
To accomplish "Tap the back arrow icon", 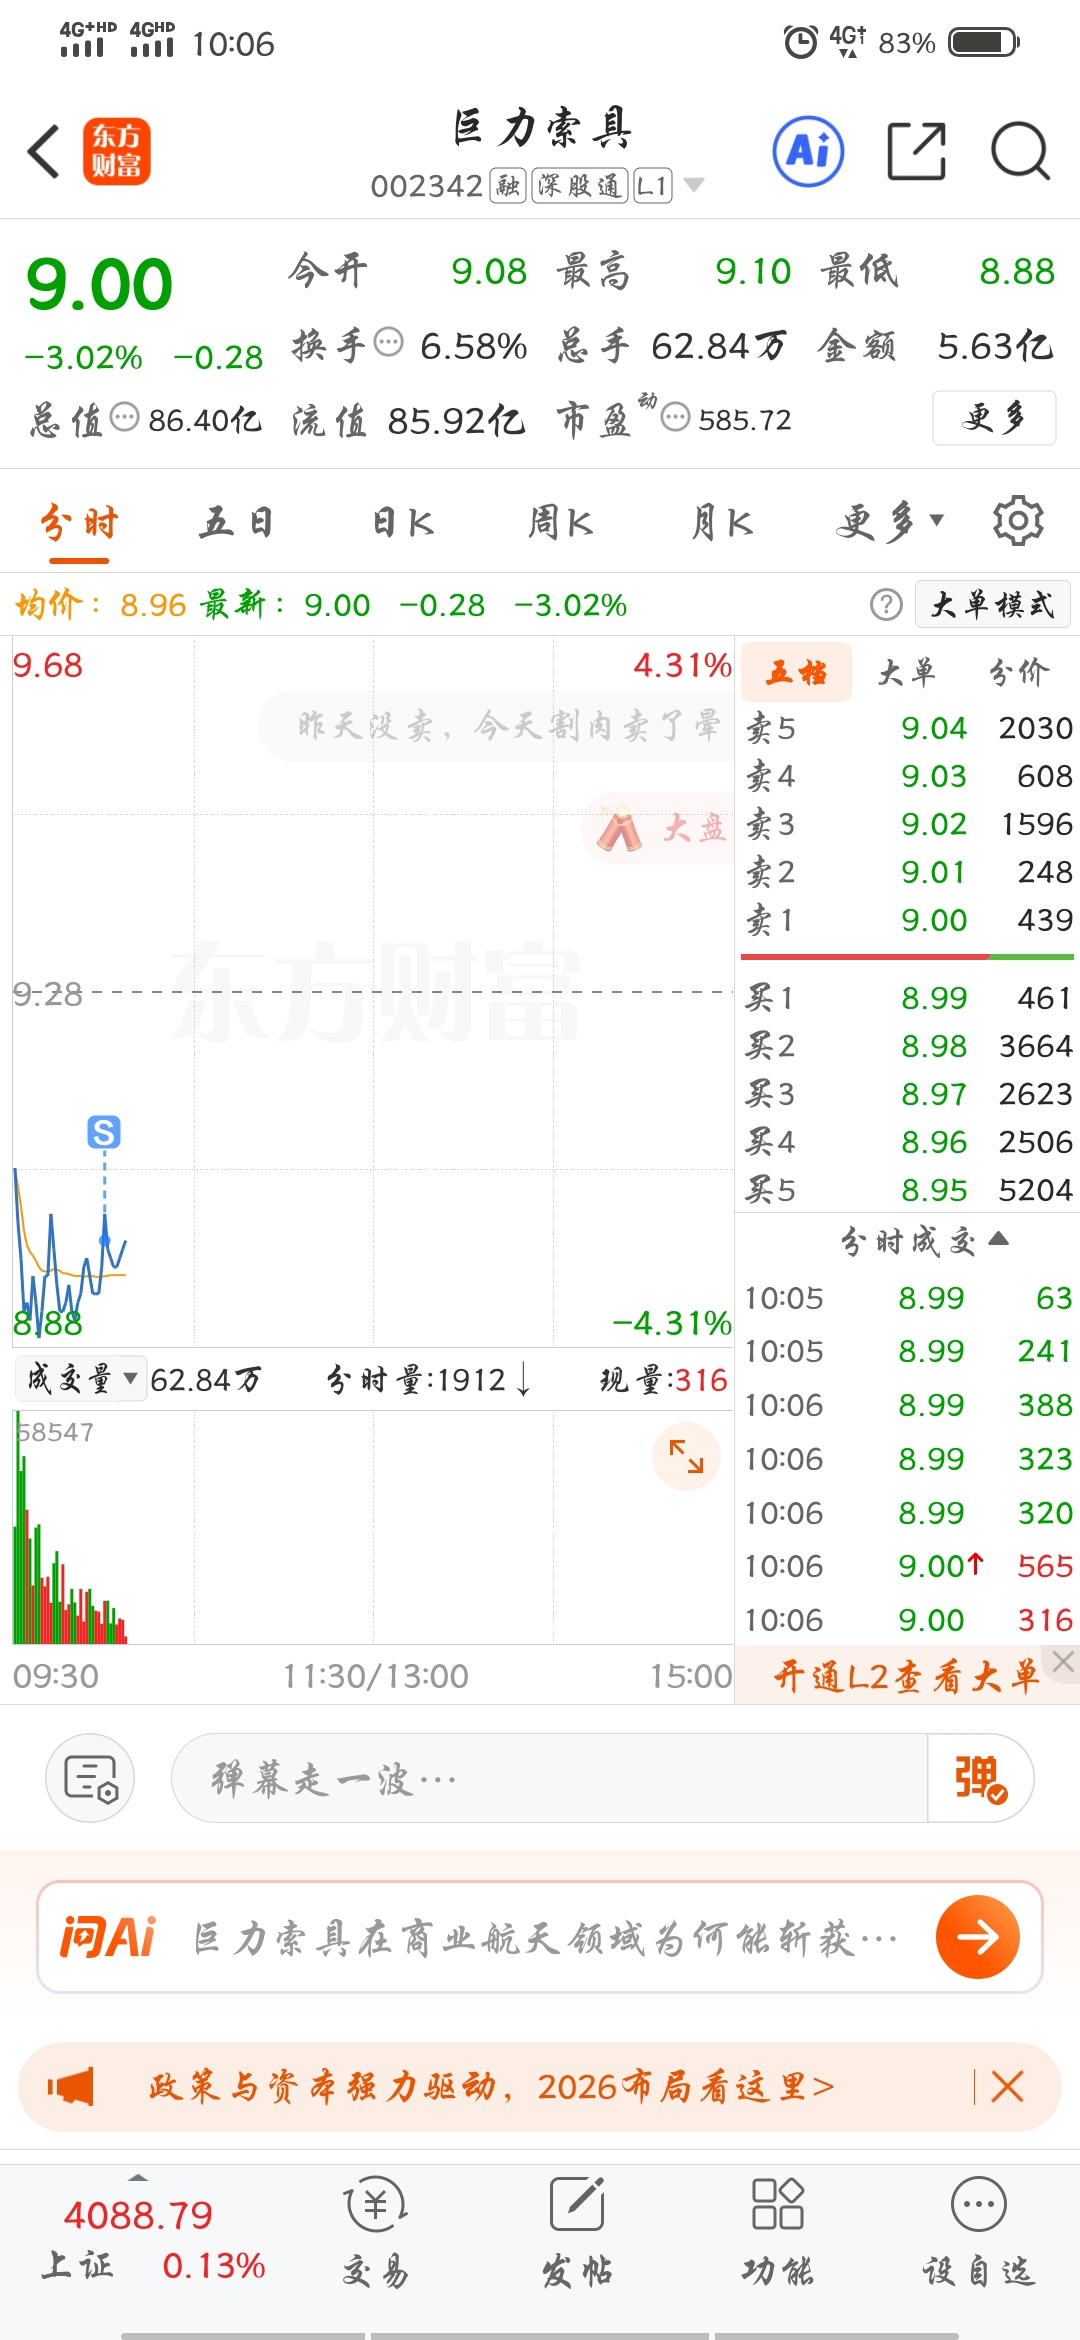I will tap(44, 152).
